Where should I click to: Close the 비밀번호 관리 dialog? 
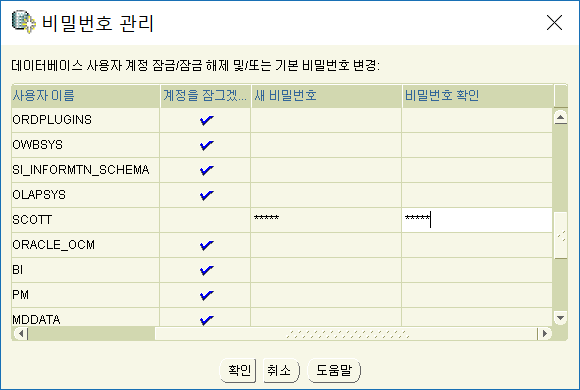(554, 23)
